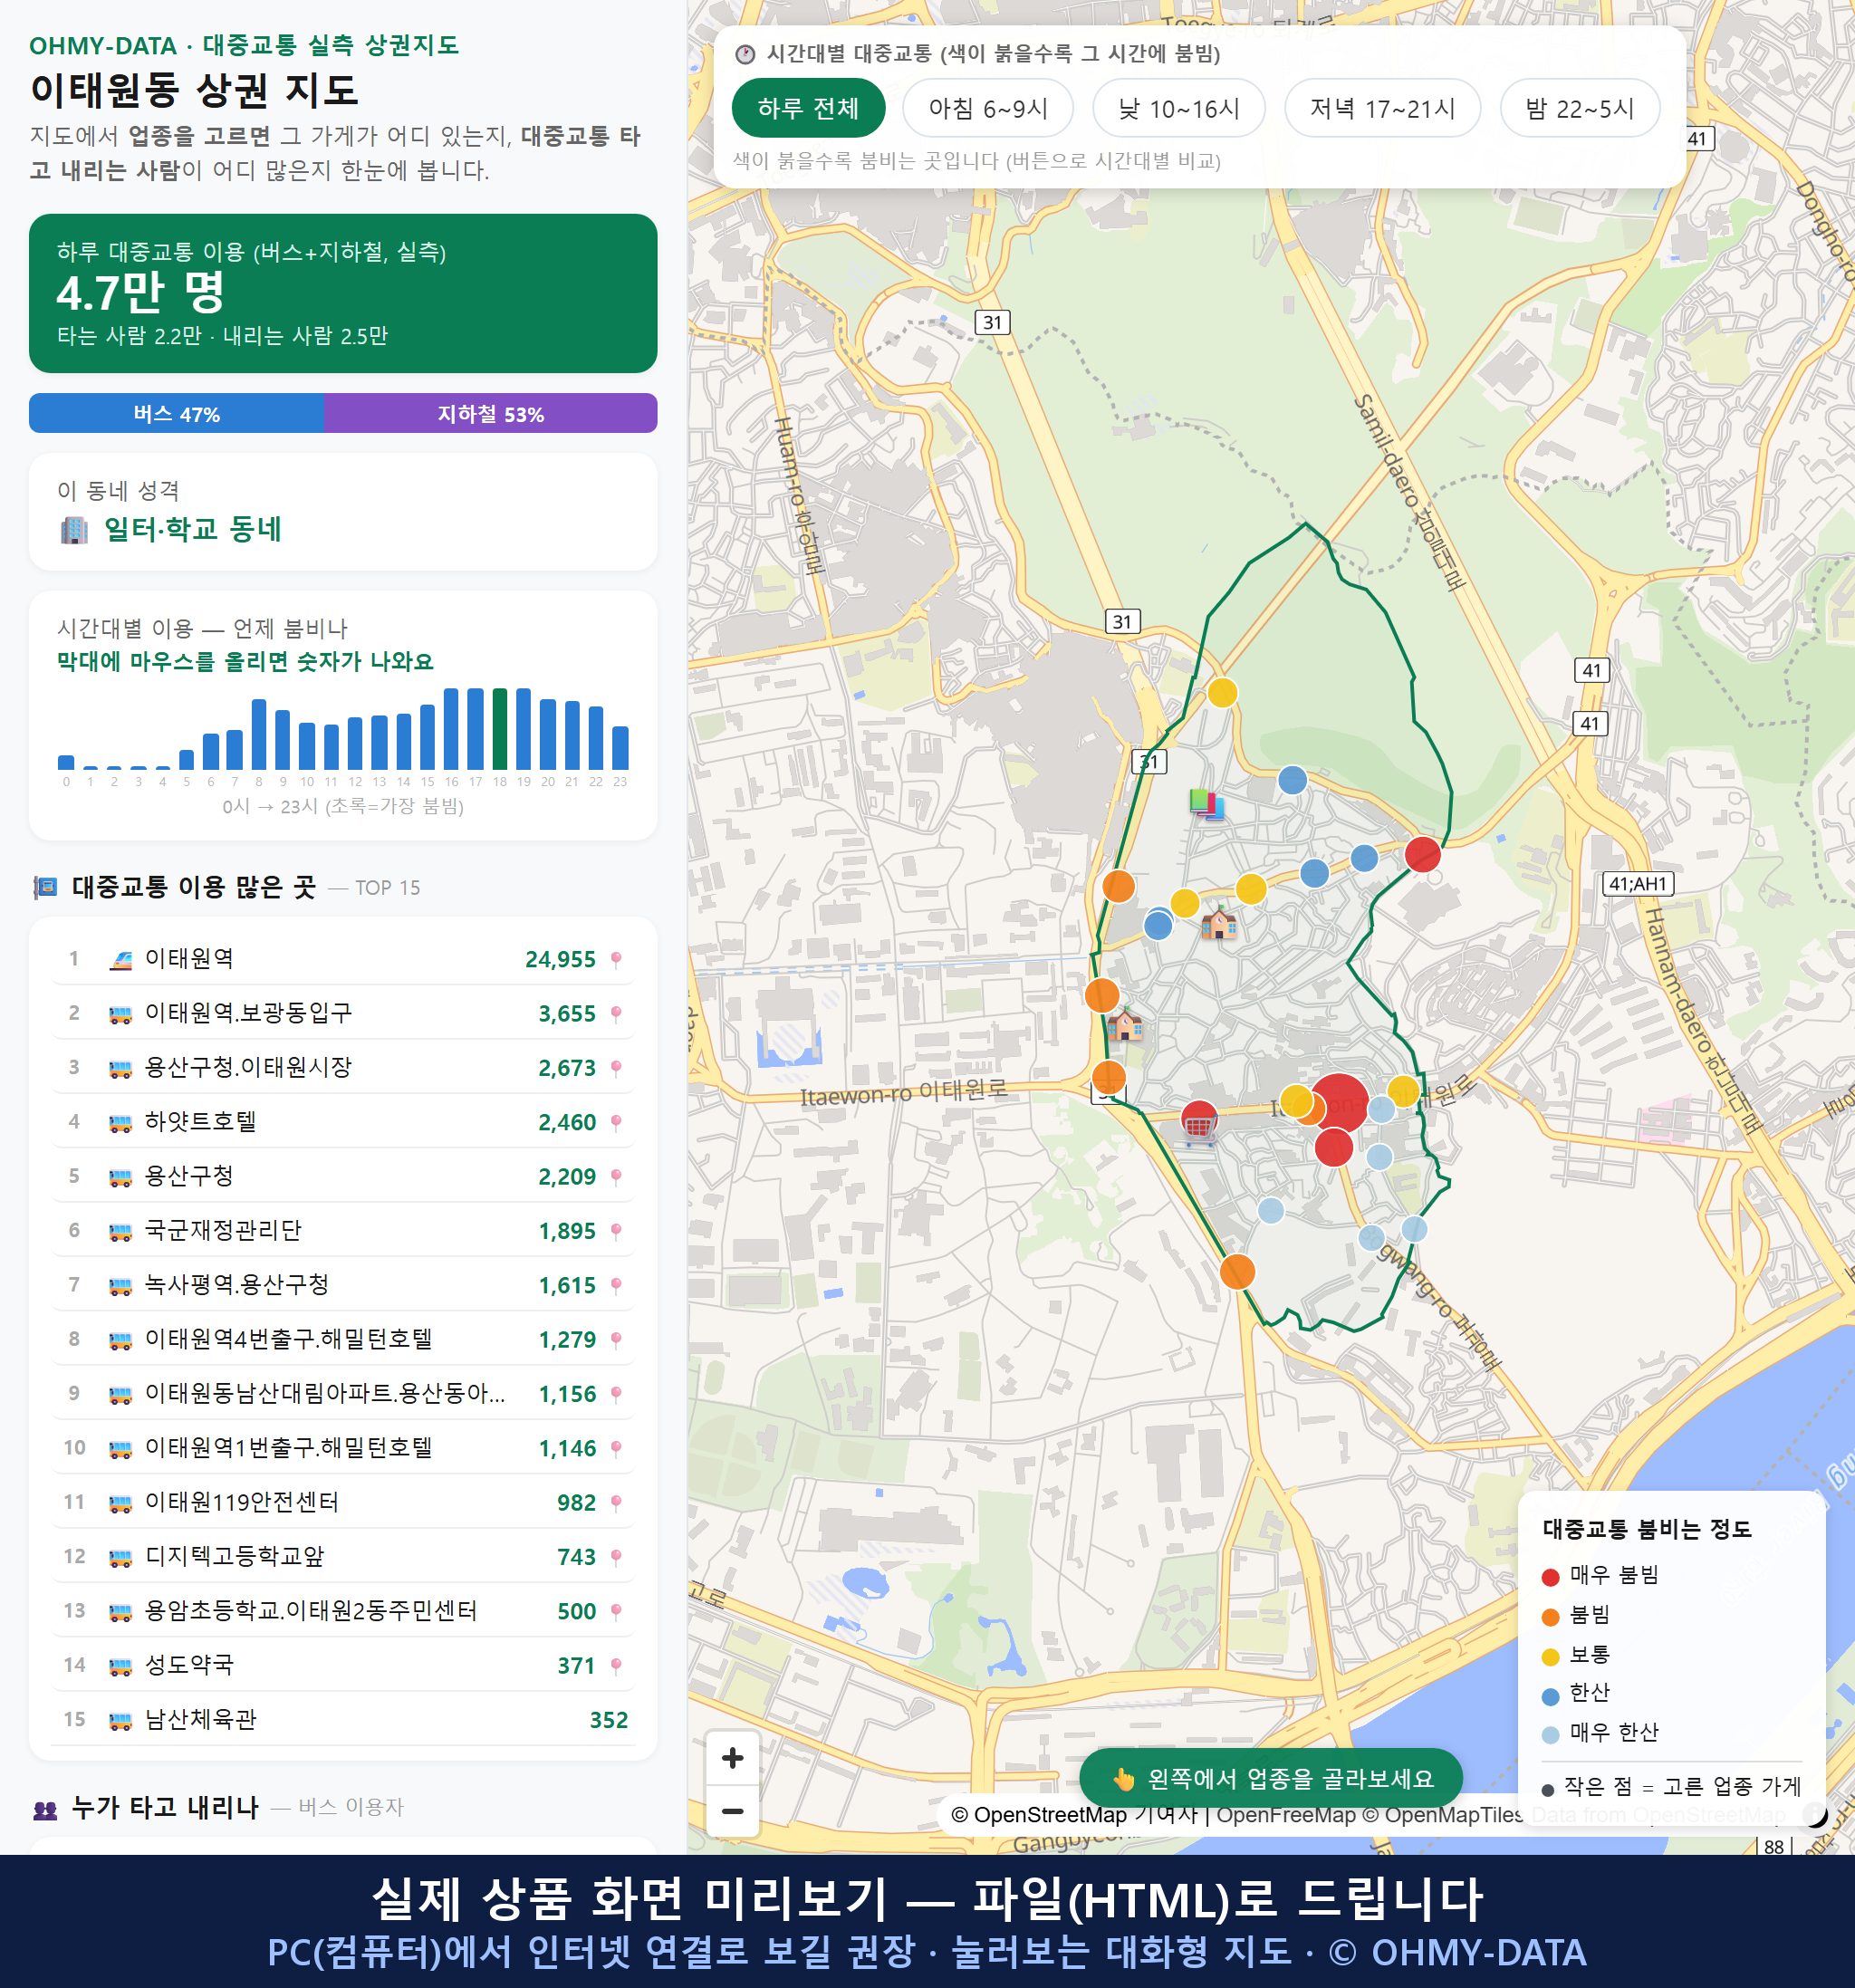Click the pin icon for 이태원119안전센터
The width and height of the screenshot is (1855, 1988).
[616, 1502]
